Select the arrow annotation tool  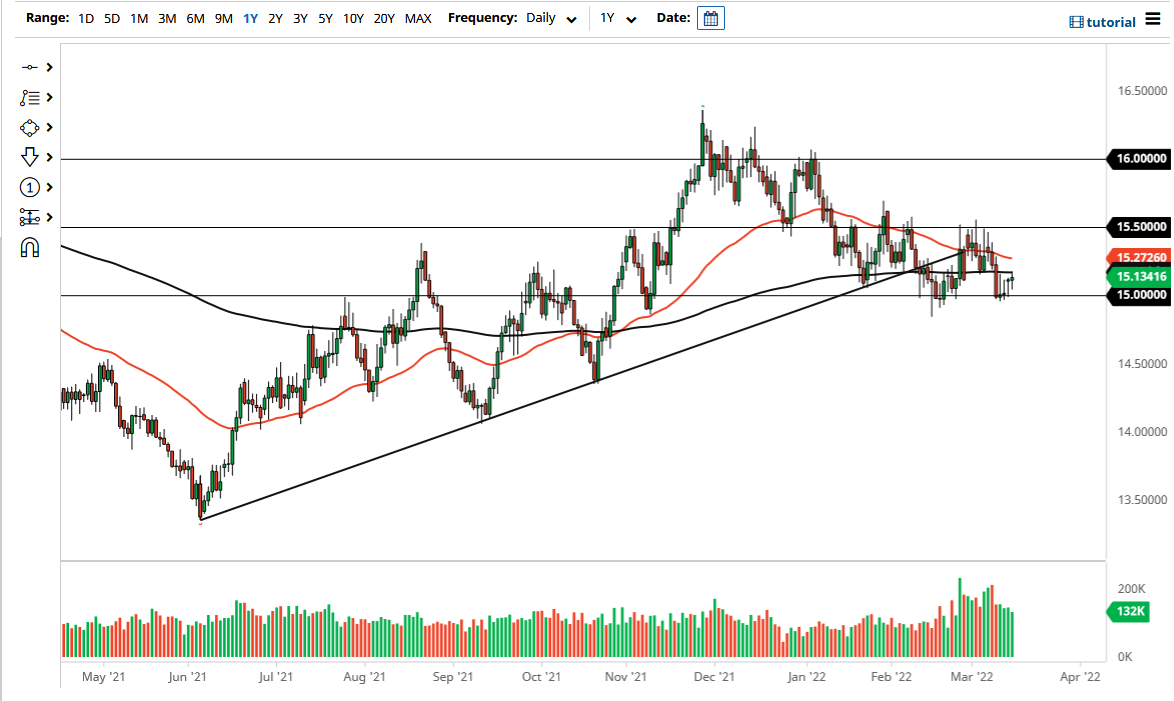[31, 157]
